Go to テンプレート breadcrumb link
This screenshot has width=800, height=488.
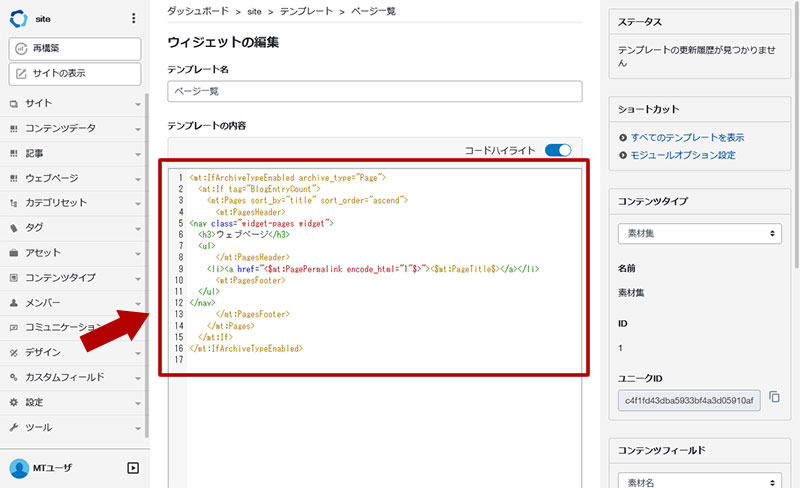point(306,11)
